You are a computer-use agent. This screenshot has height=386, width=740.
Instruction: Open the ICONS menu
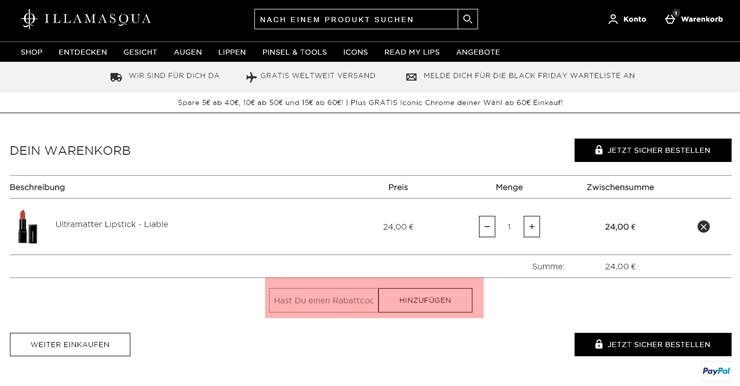[355, 52]
